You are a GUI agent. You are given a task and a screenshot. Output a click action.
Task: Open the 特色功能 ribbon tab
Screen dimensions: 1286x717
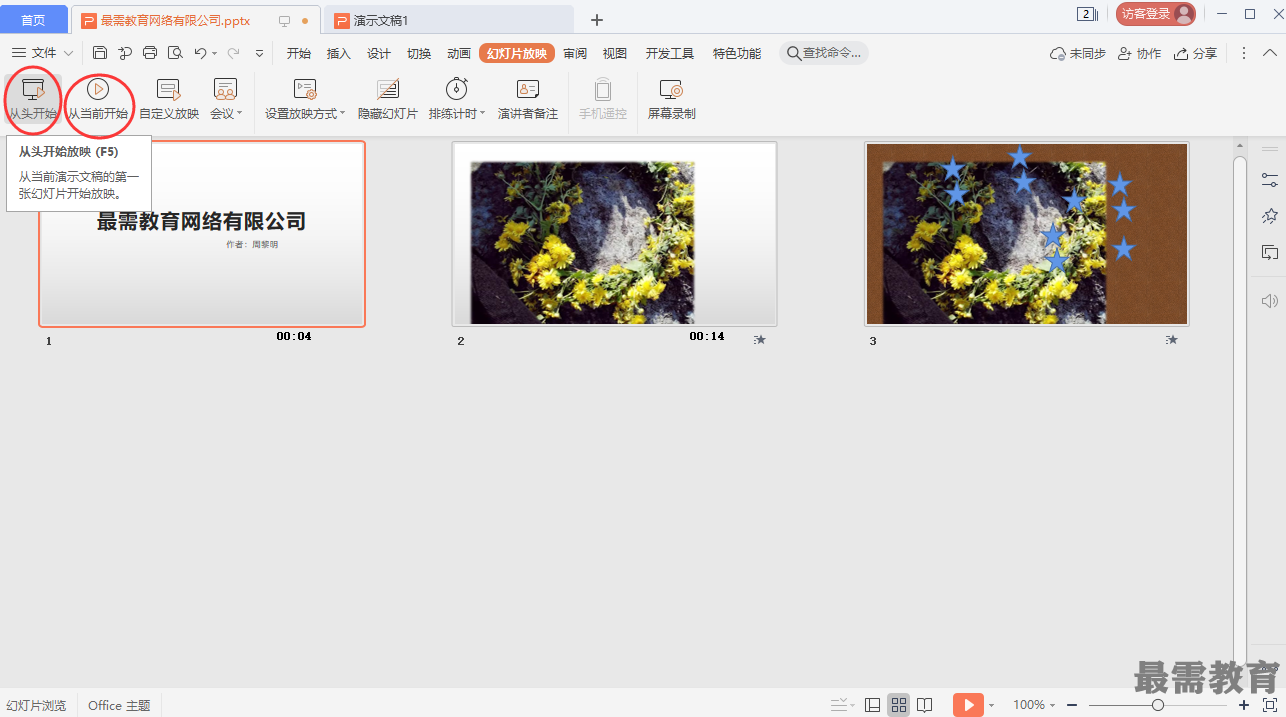(737, 53)
